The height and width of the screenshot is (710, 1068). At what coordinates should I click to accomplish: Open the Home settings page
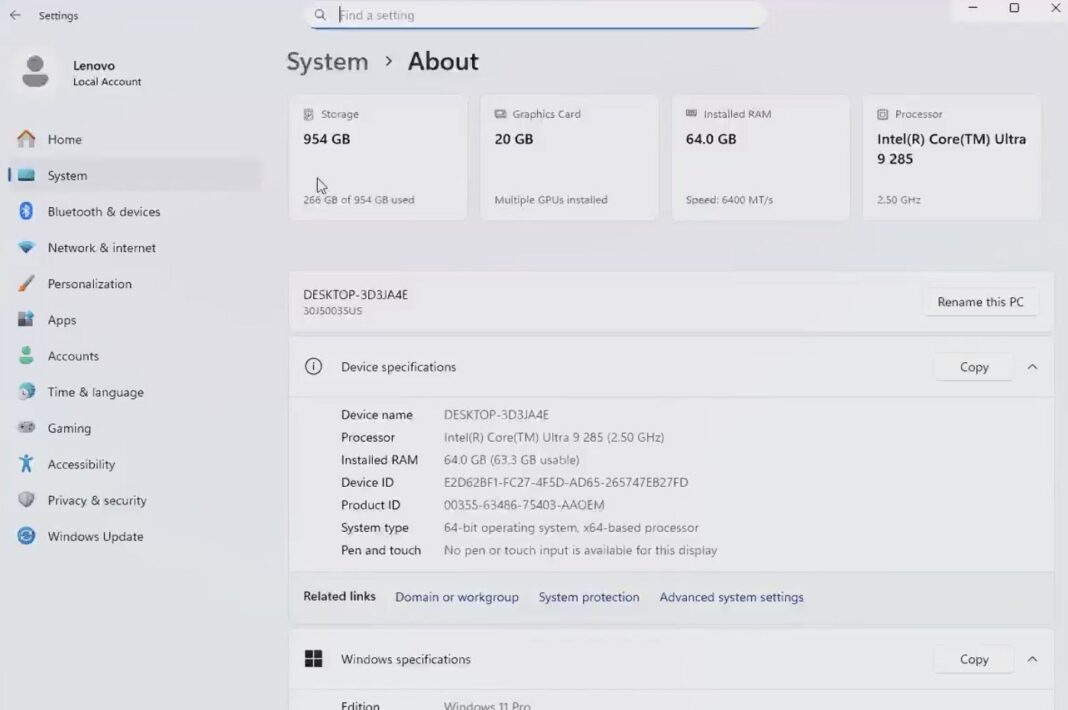click(x=134, y=139)
